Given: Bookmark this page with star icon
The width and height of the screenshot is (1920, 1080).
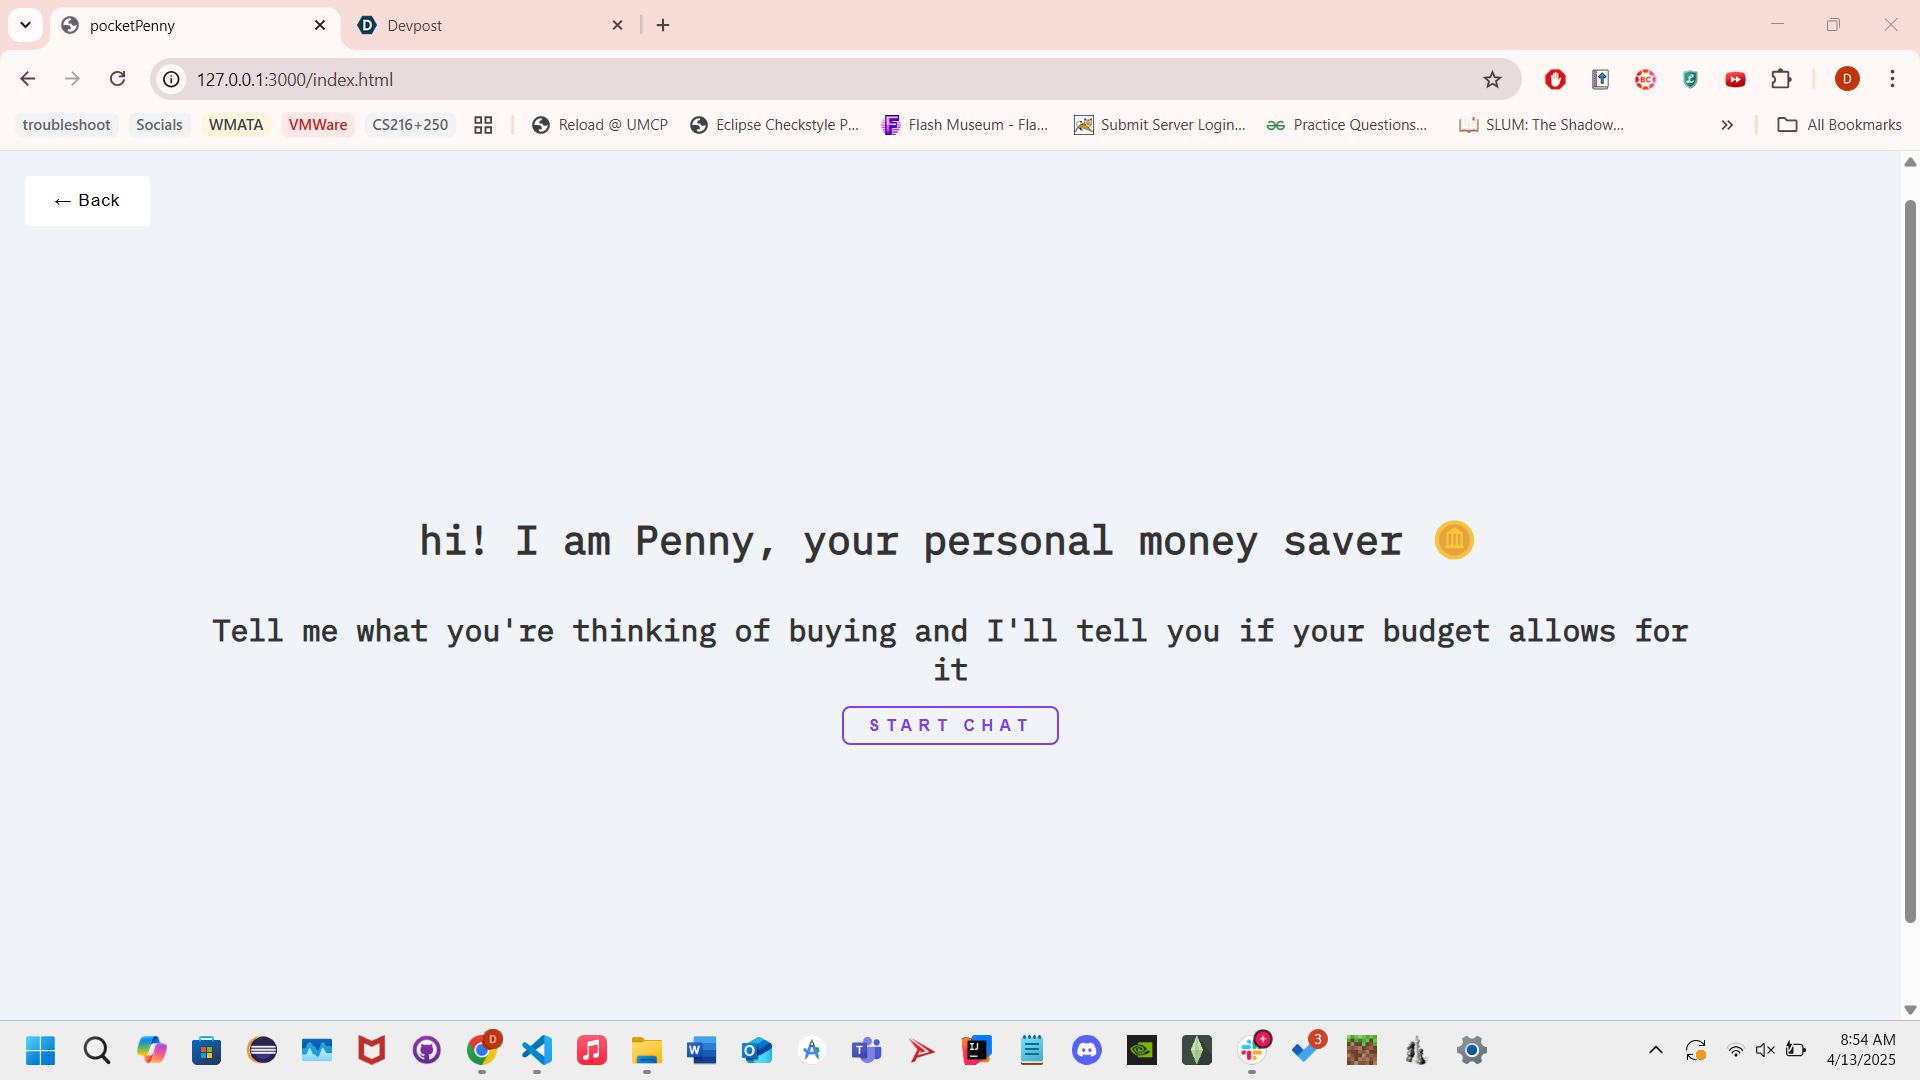Looking at the screenshot, I should point(1492,79).
